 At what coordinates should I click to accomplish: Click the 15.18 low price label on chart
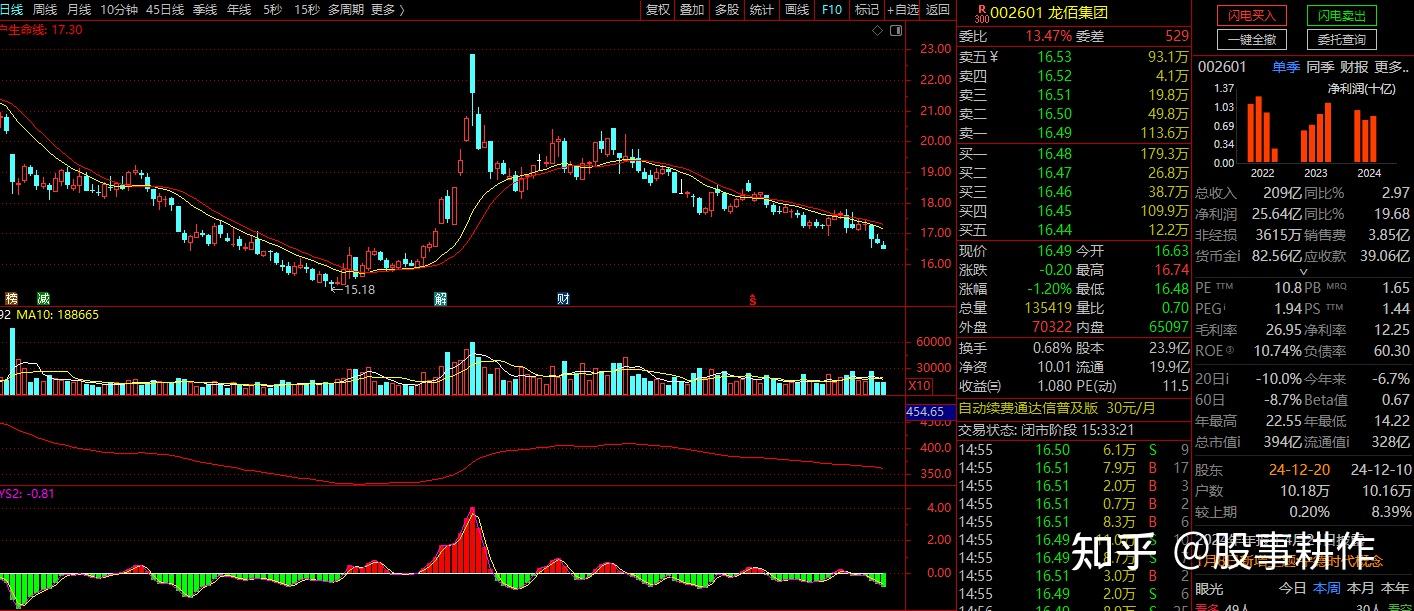coord(360,289)
